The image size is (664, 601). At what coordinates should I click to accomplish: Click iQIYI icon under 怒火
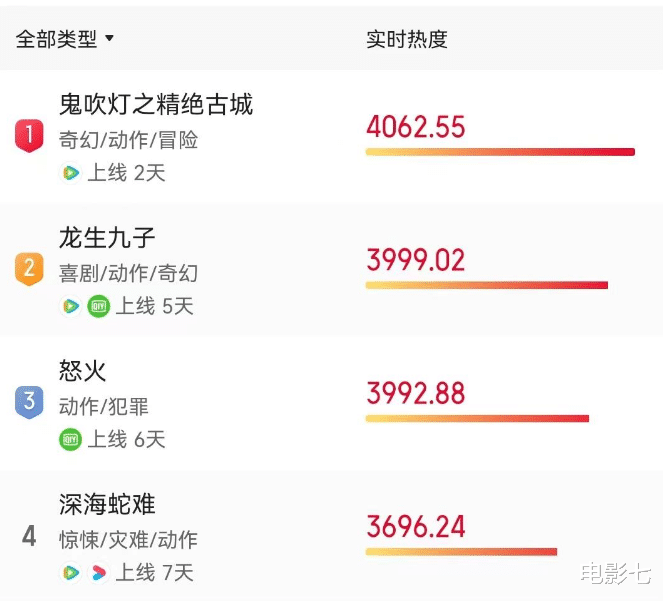click(70, 439)
